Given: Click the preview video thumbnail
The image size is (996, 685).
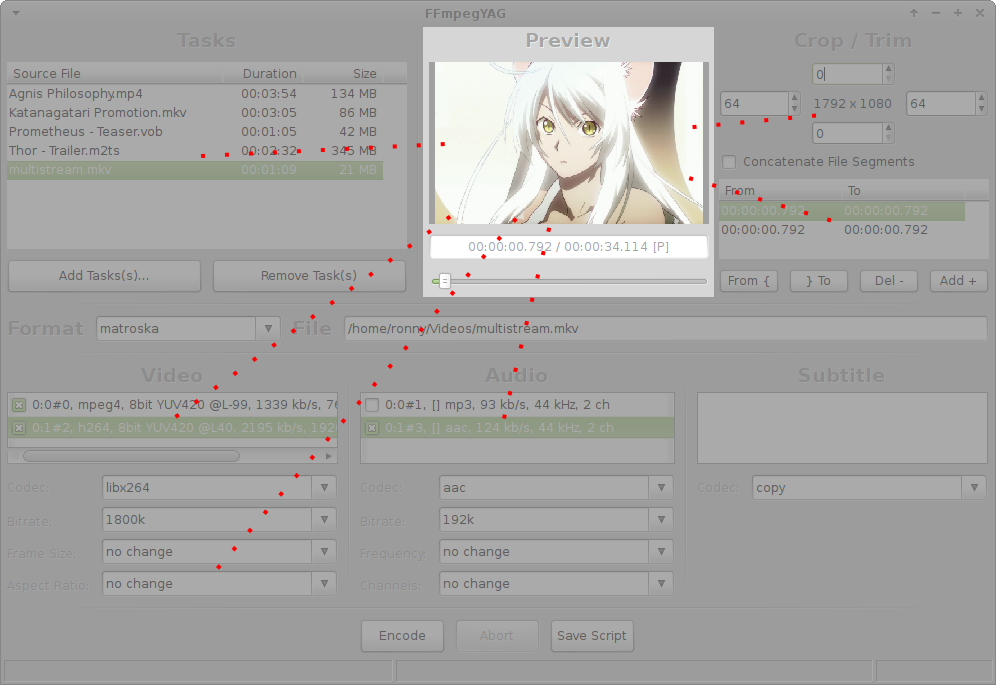Looking at the screenshot, I should point(569,143).
